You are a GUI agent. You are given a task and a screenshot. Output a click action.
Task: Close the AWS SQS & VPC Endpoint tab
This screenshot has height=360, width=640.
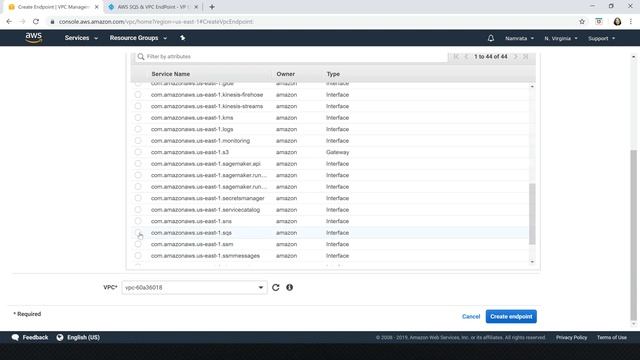click(x=196, y=7)
